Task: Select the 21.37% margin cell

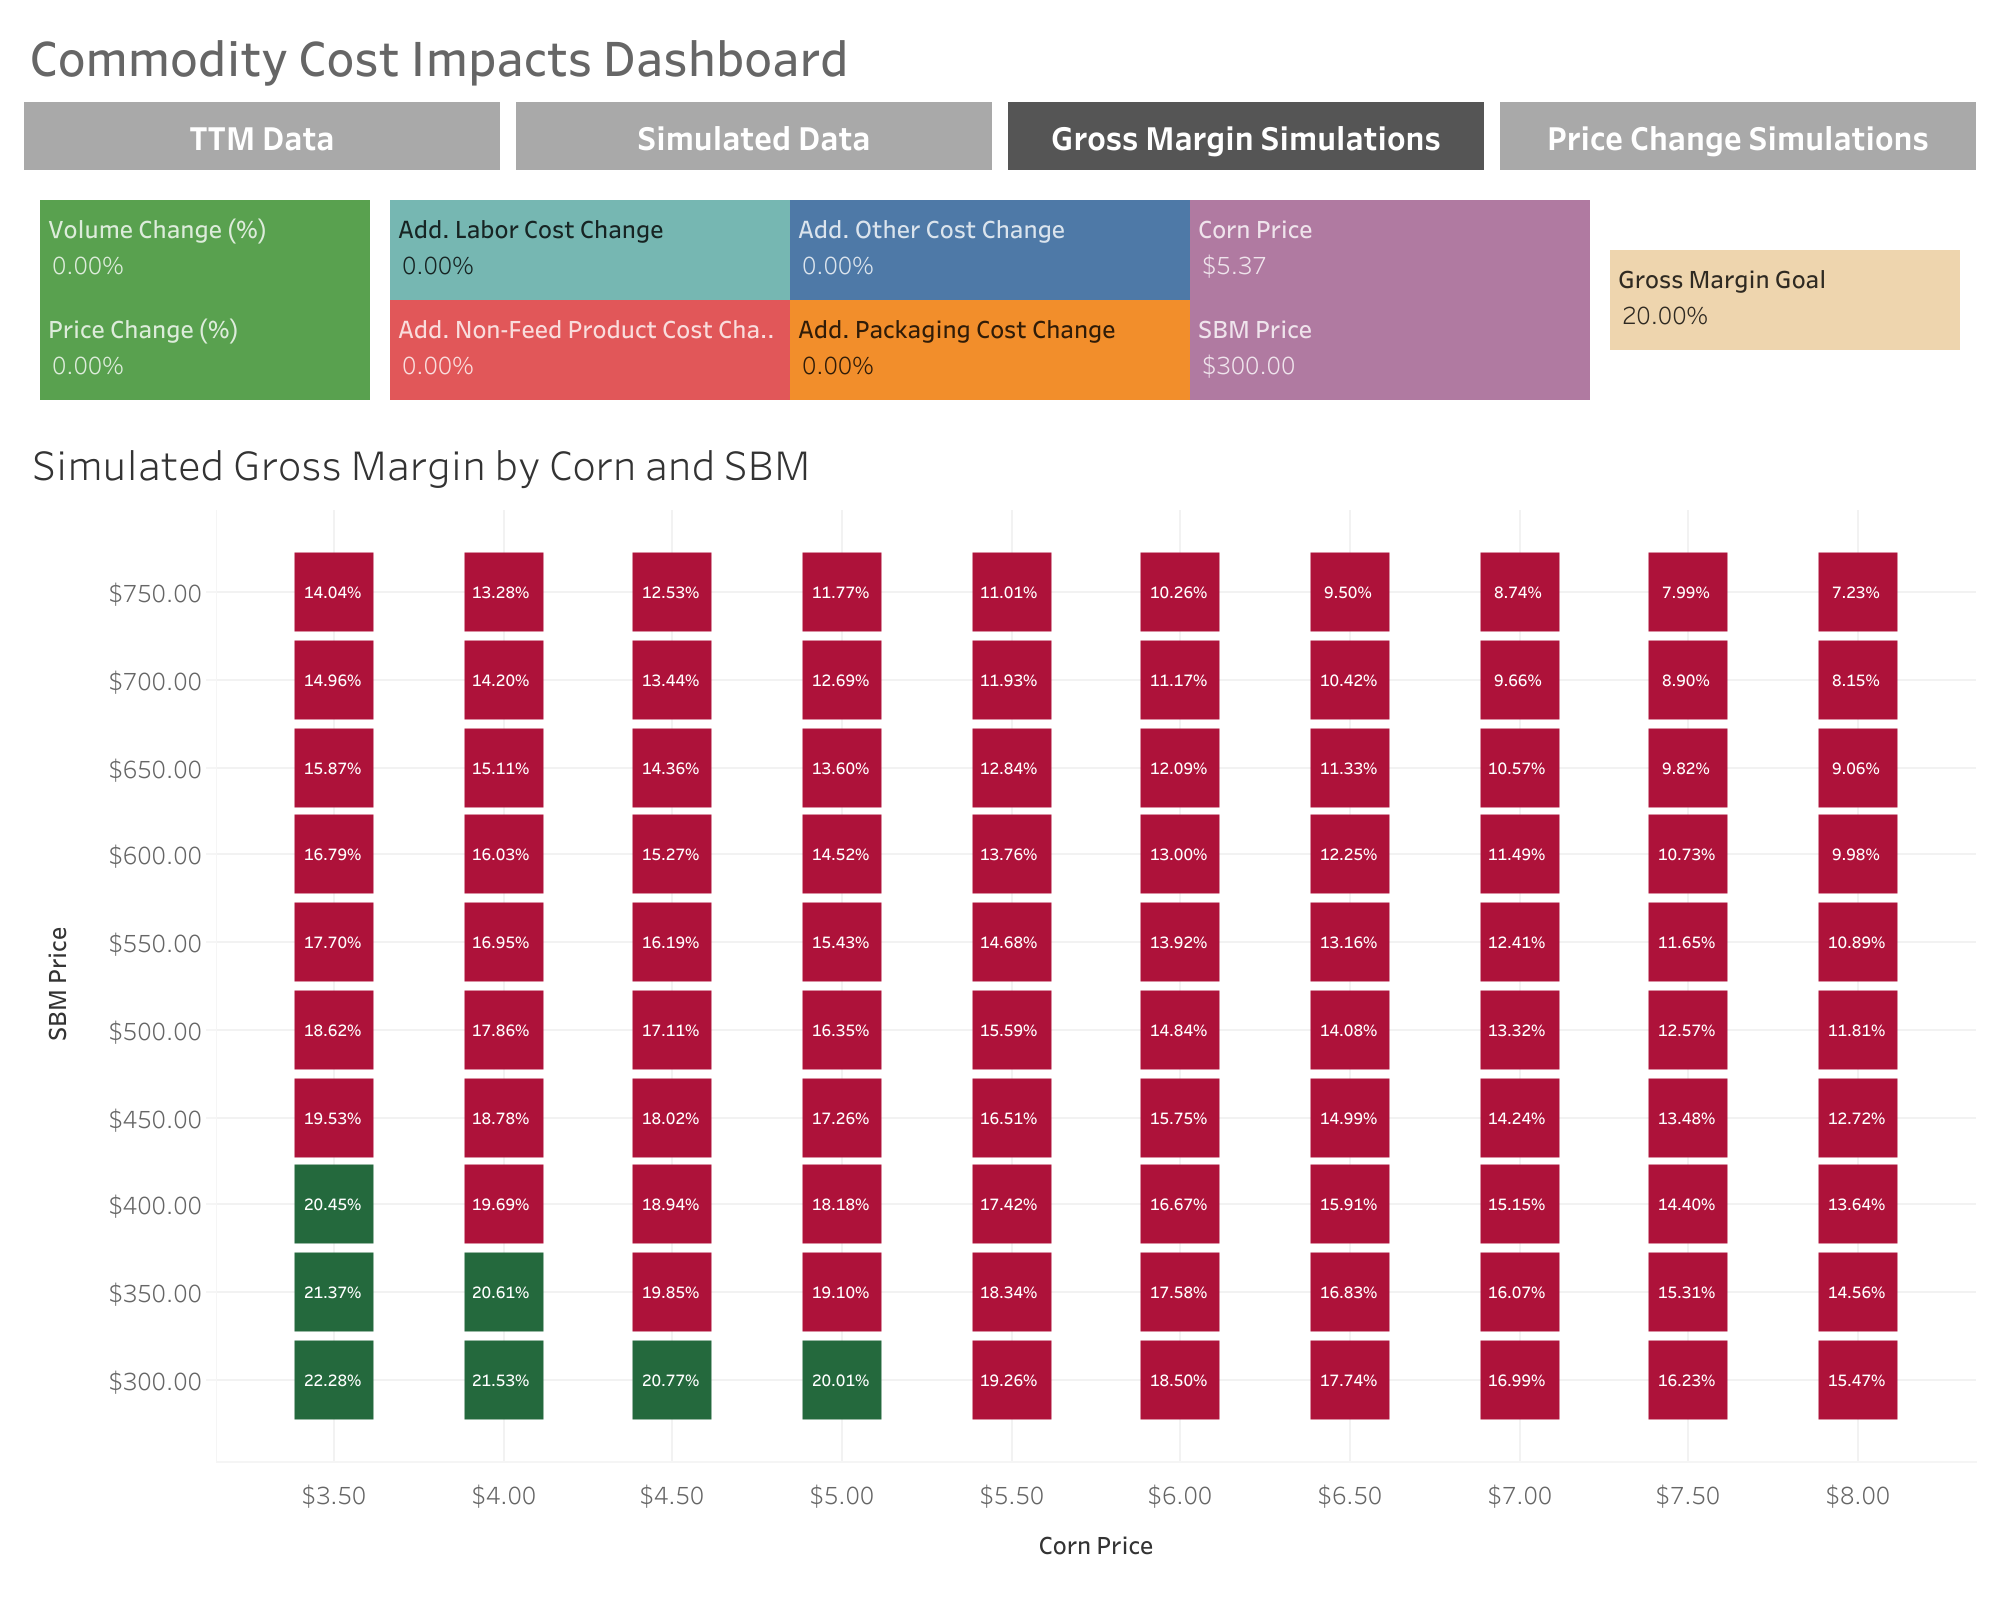Action: (x=334, y=1292)
